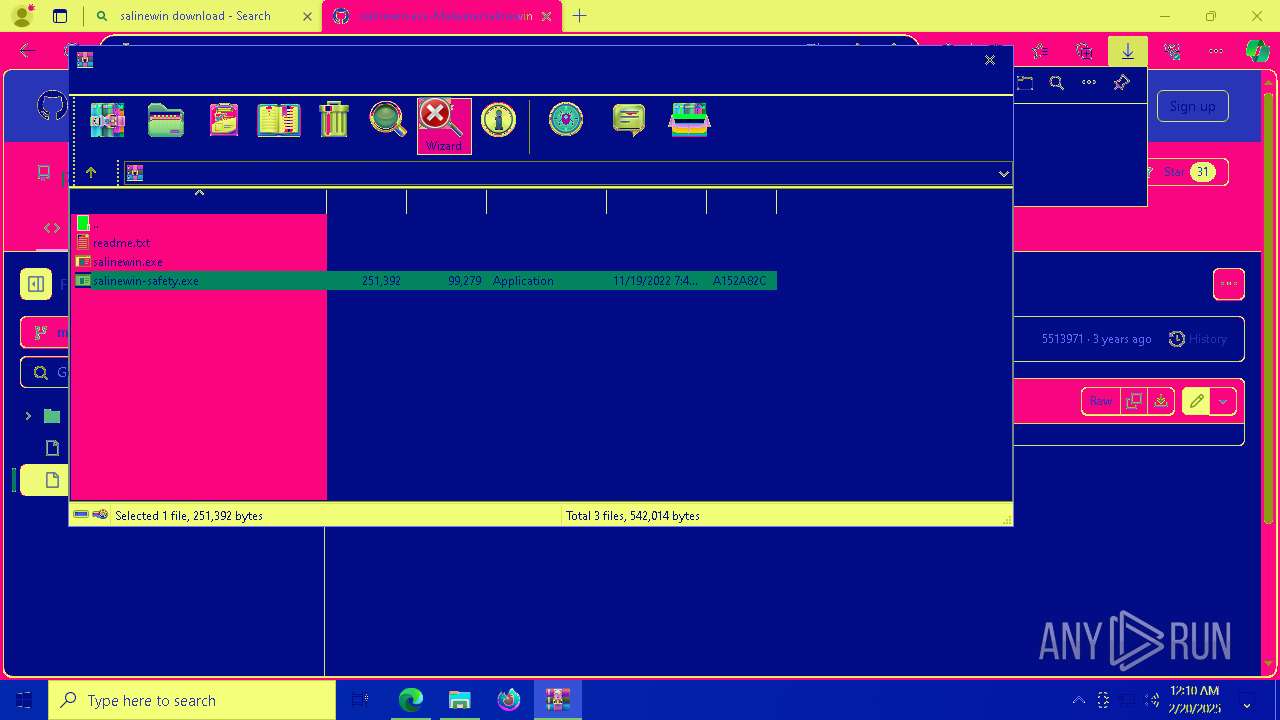Image resolution: width=1280 pixels, height=720 pixels.
Task: Click the Raw button on GitHub
Action: (1101, 401)
